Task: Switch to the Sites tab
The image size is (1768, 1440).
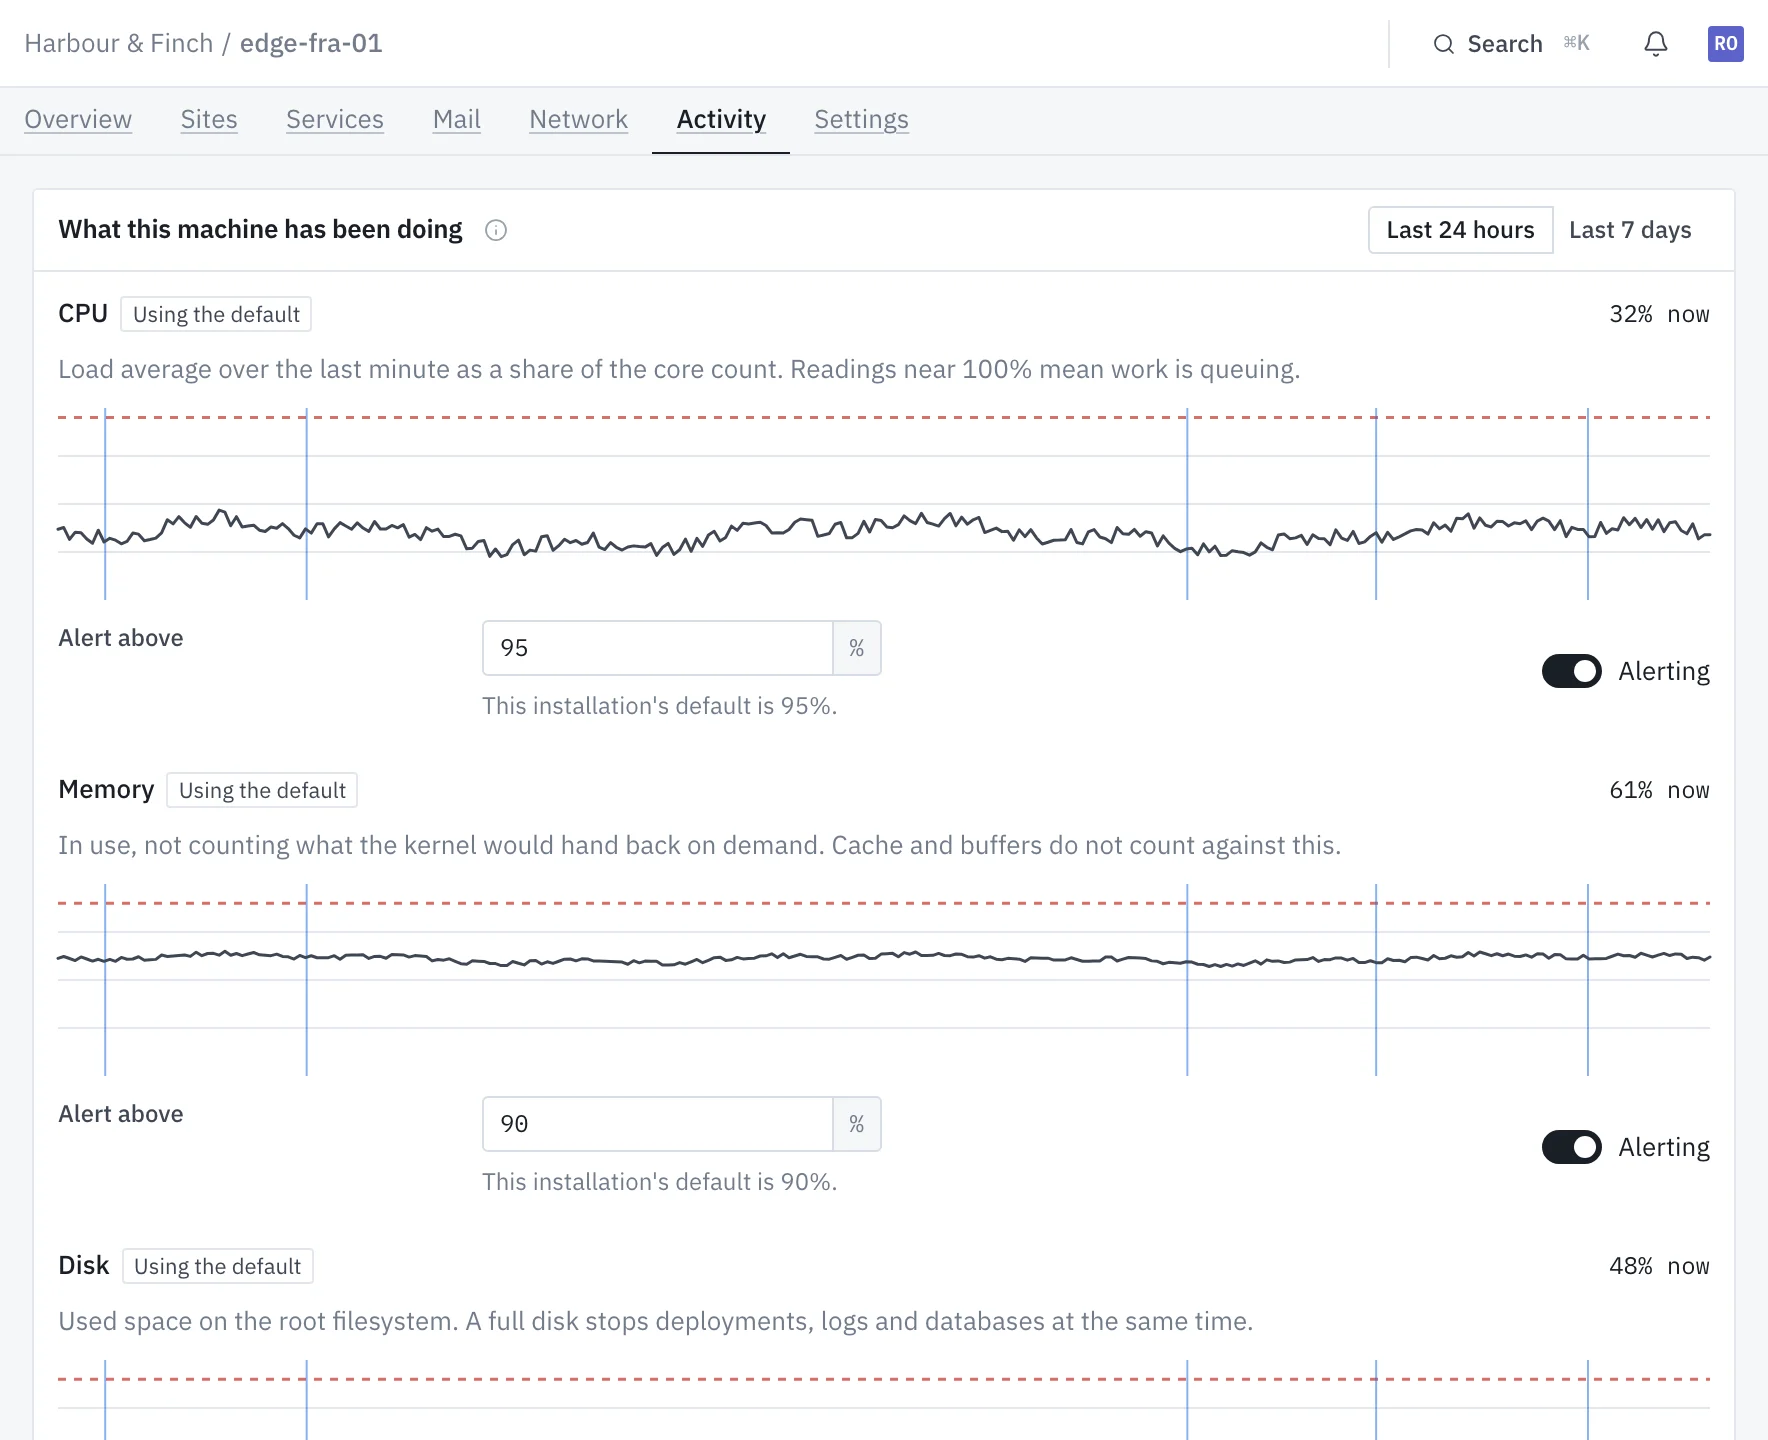Action: point(209,119)
